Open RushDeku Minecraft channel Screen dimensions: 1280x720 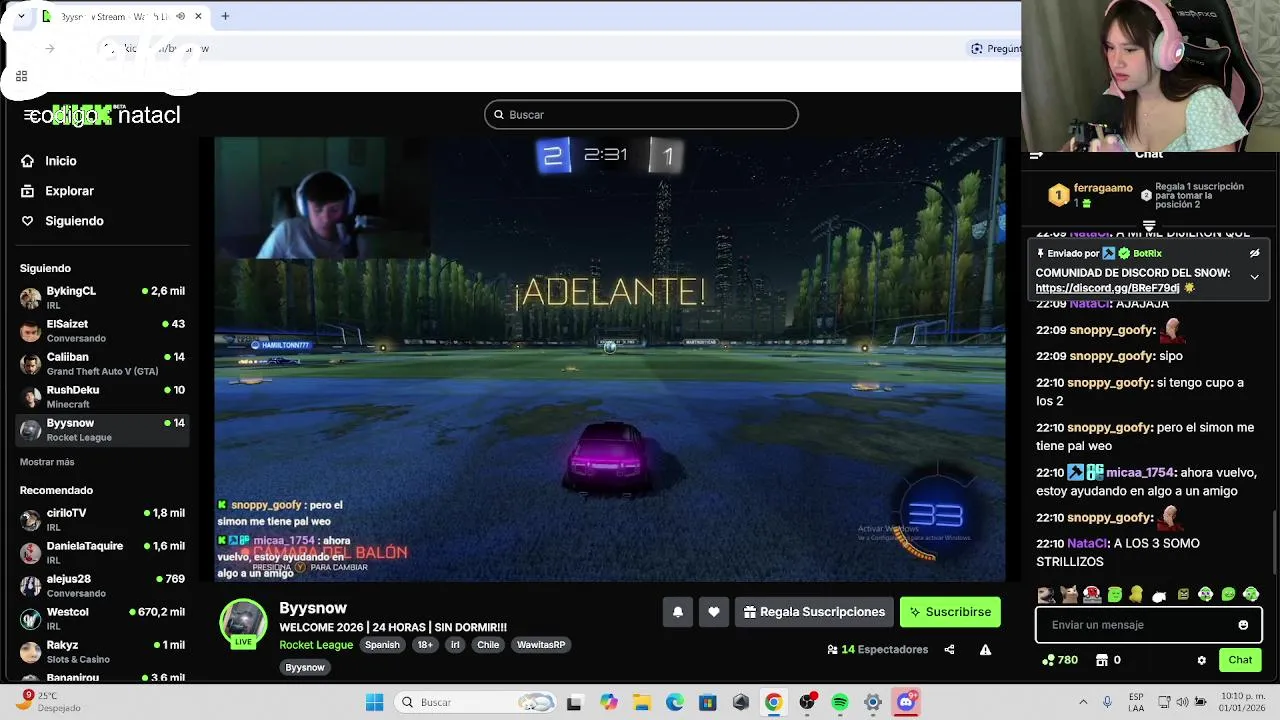click(103, 397)
